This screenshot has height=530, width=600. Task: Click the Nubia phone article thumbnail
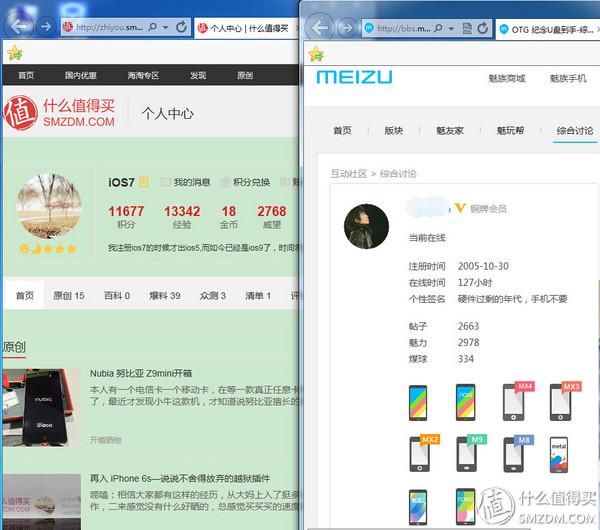pos(41,408)
